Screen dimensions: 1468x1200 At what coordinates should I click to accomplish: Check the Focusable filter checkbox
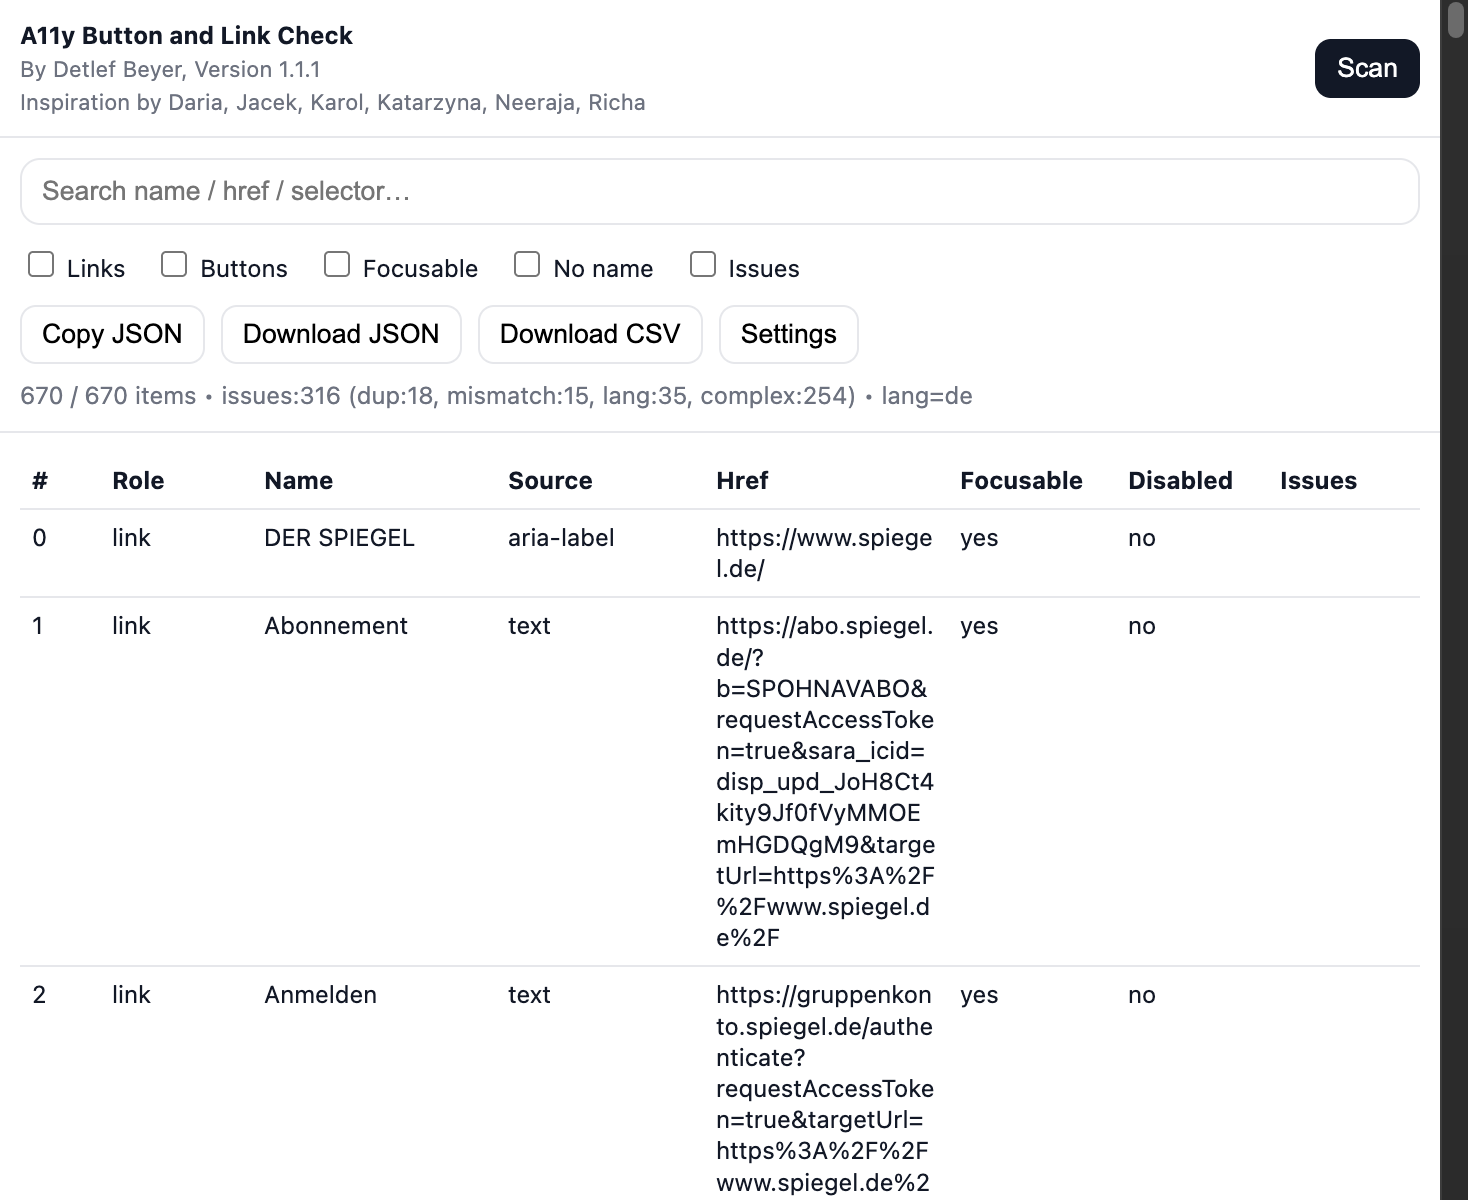pyautogui.click(x=337, y=265)
